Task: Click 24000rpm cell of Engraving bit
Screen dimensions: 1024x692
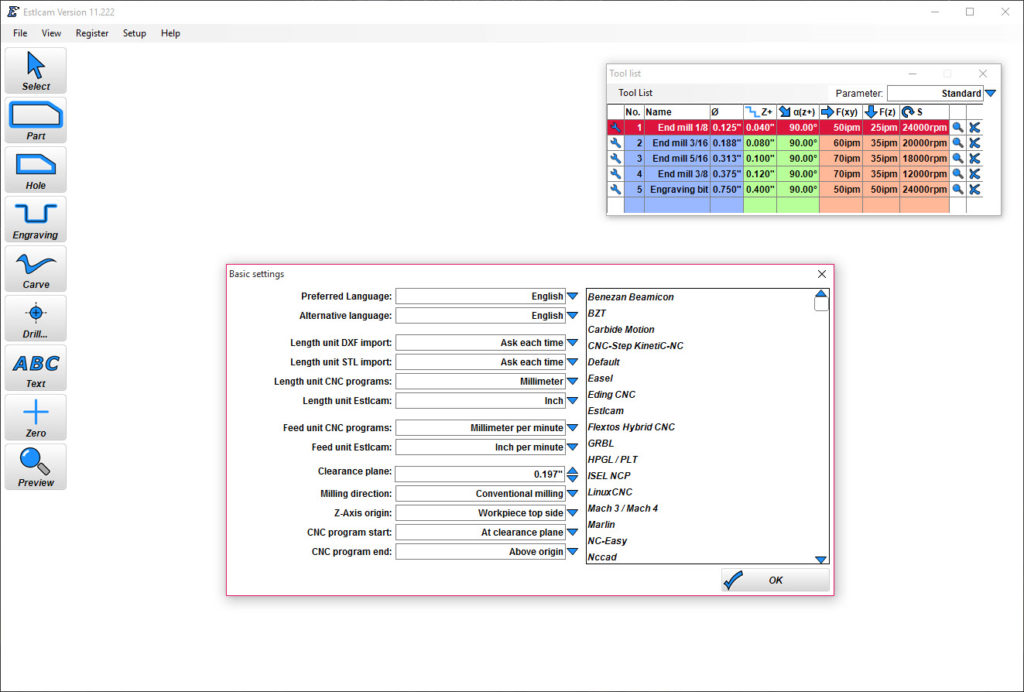Action: pos(924,189)
